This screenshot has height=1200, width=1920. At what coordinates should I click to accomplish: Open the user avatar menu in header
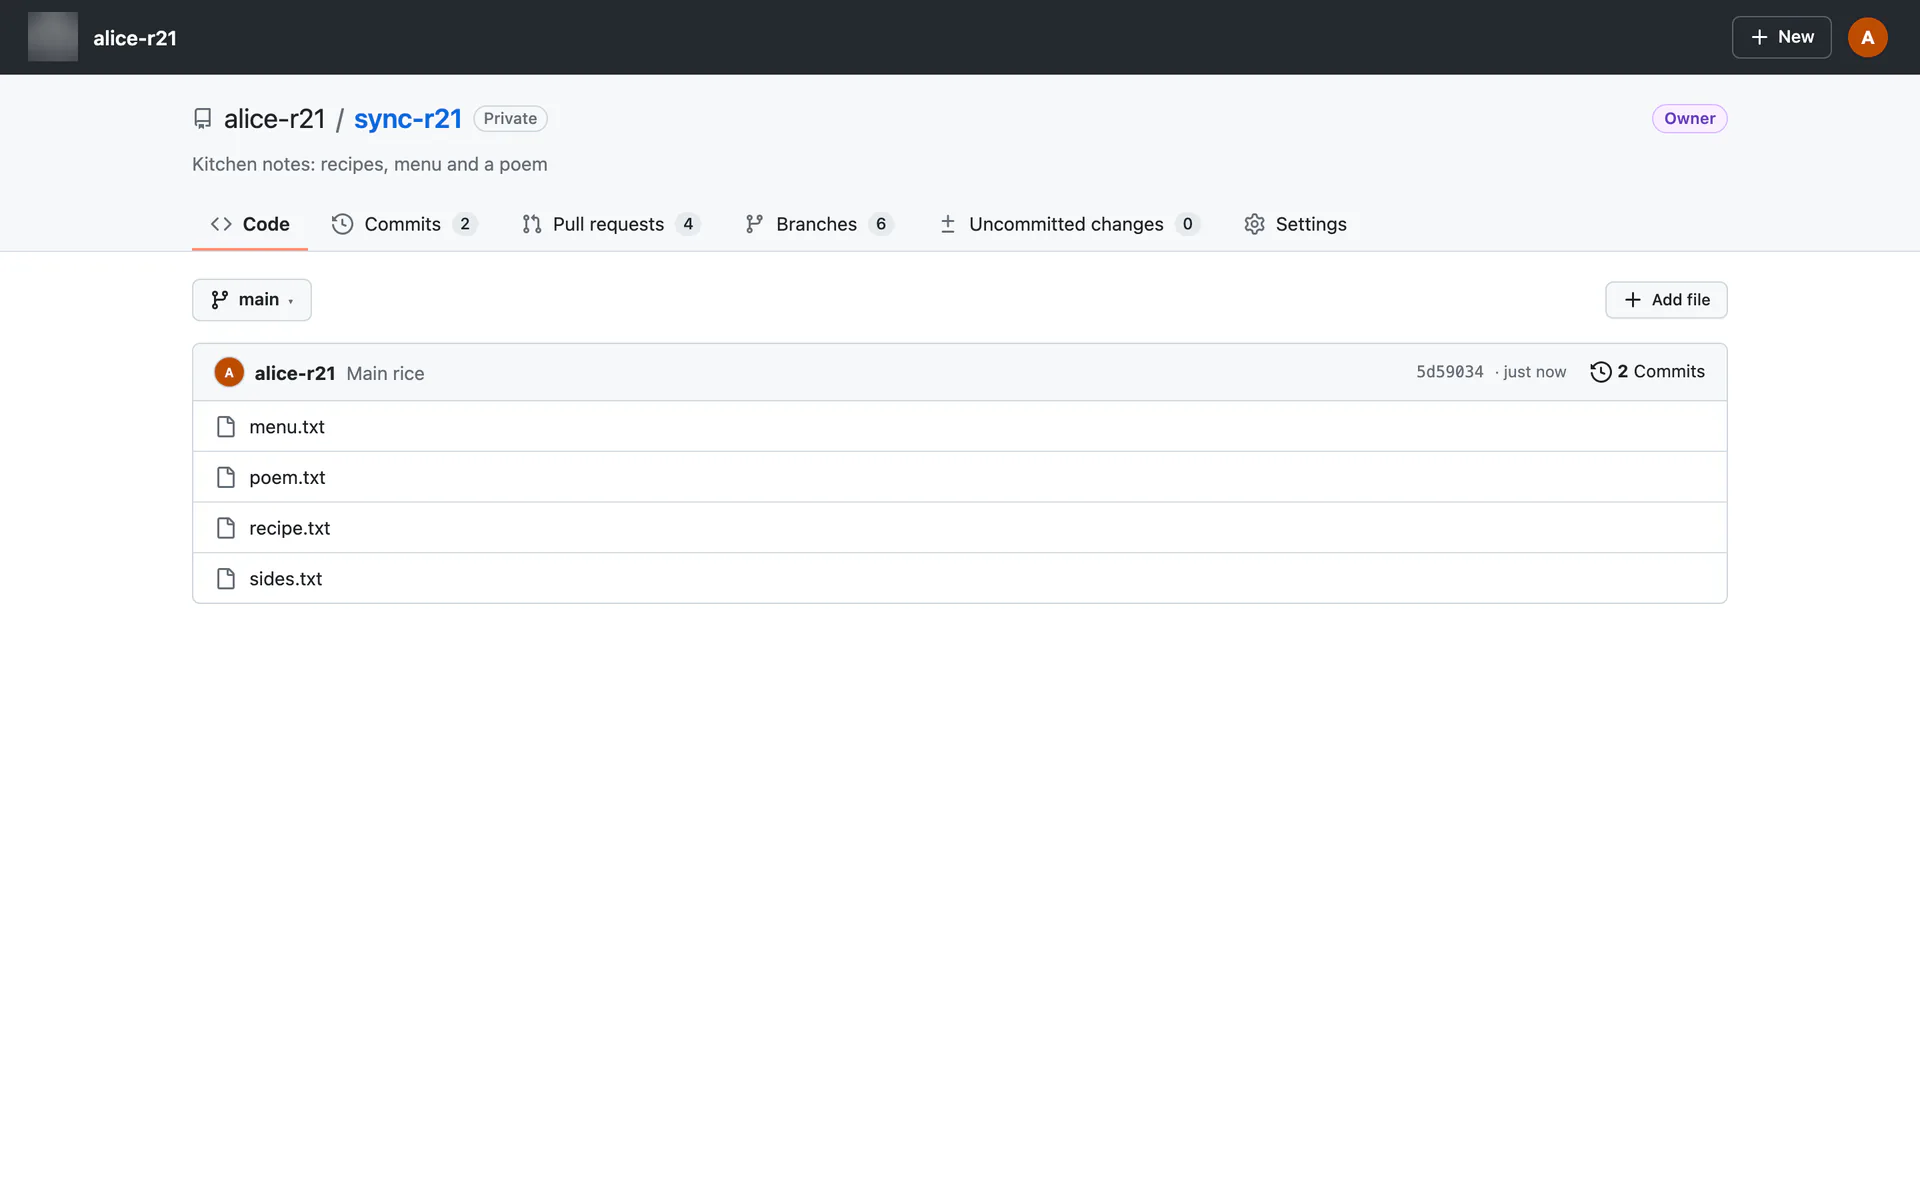pyautogui.click(x=1867, y=37)
